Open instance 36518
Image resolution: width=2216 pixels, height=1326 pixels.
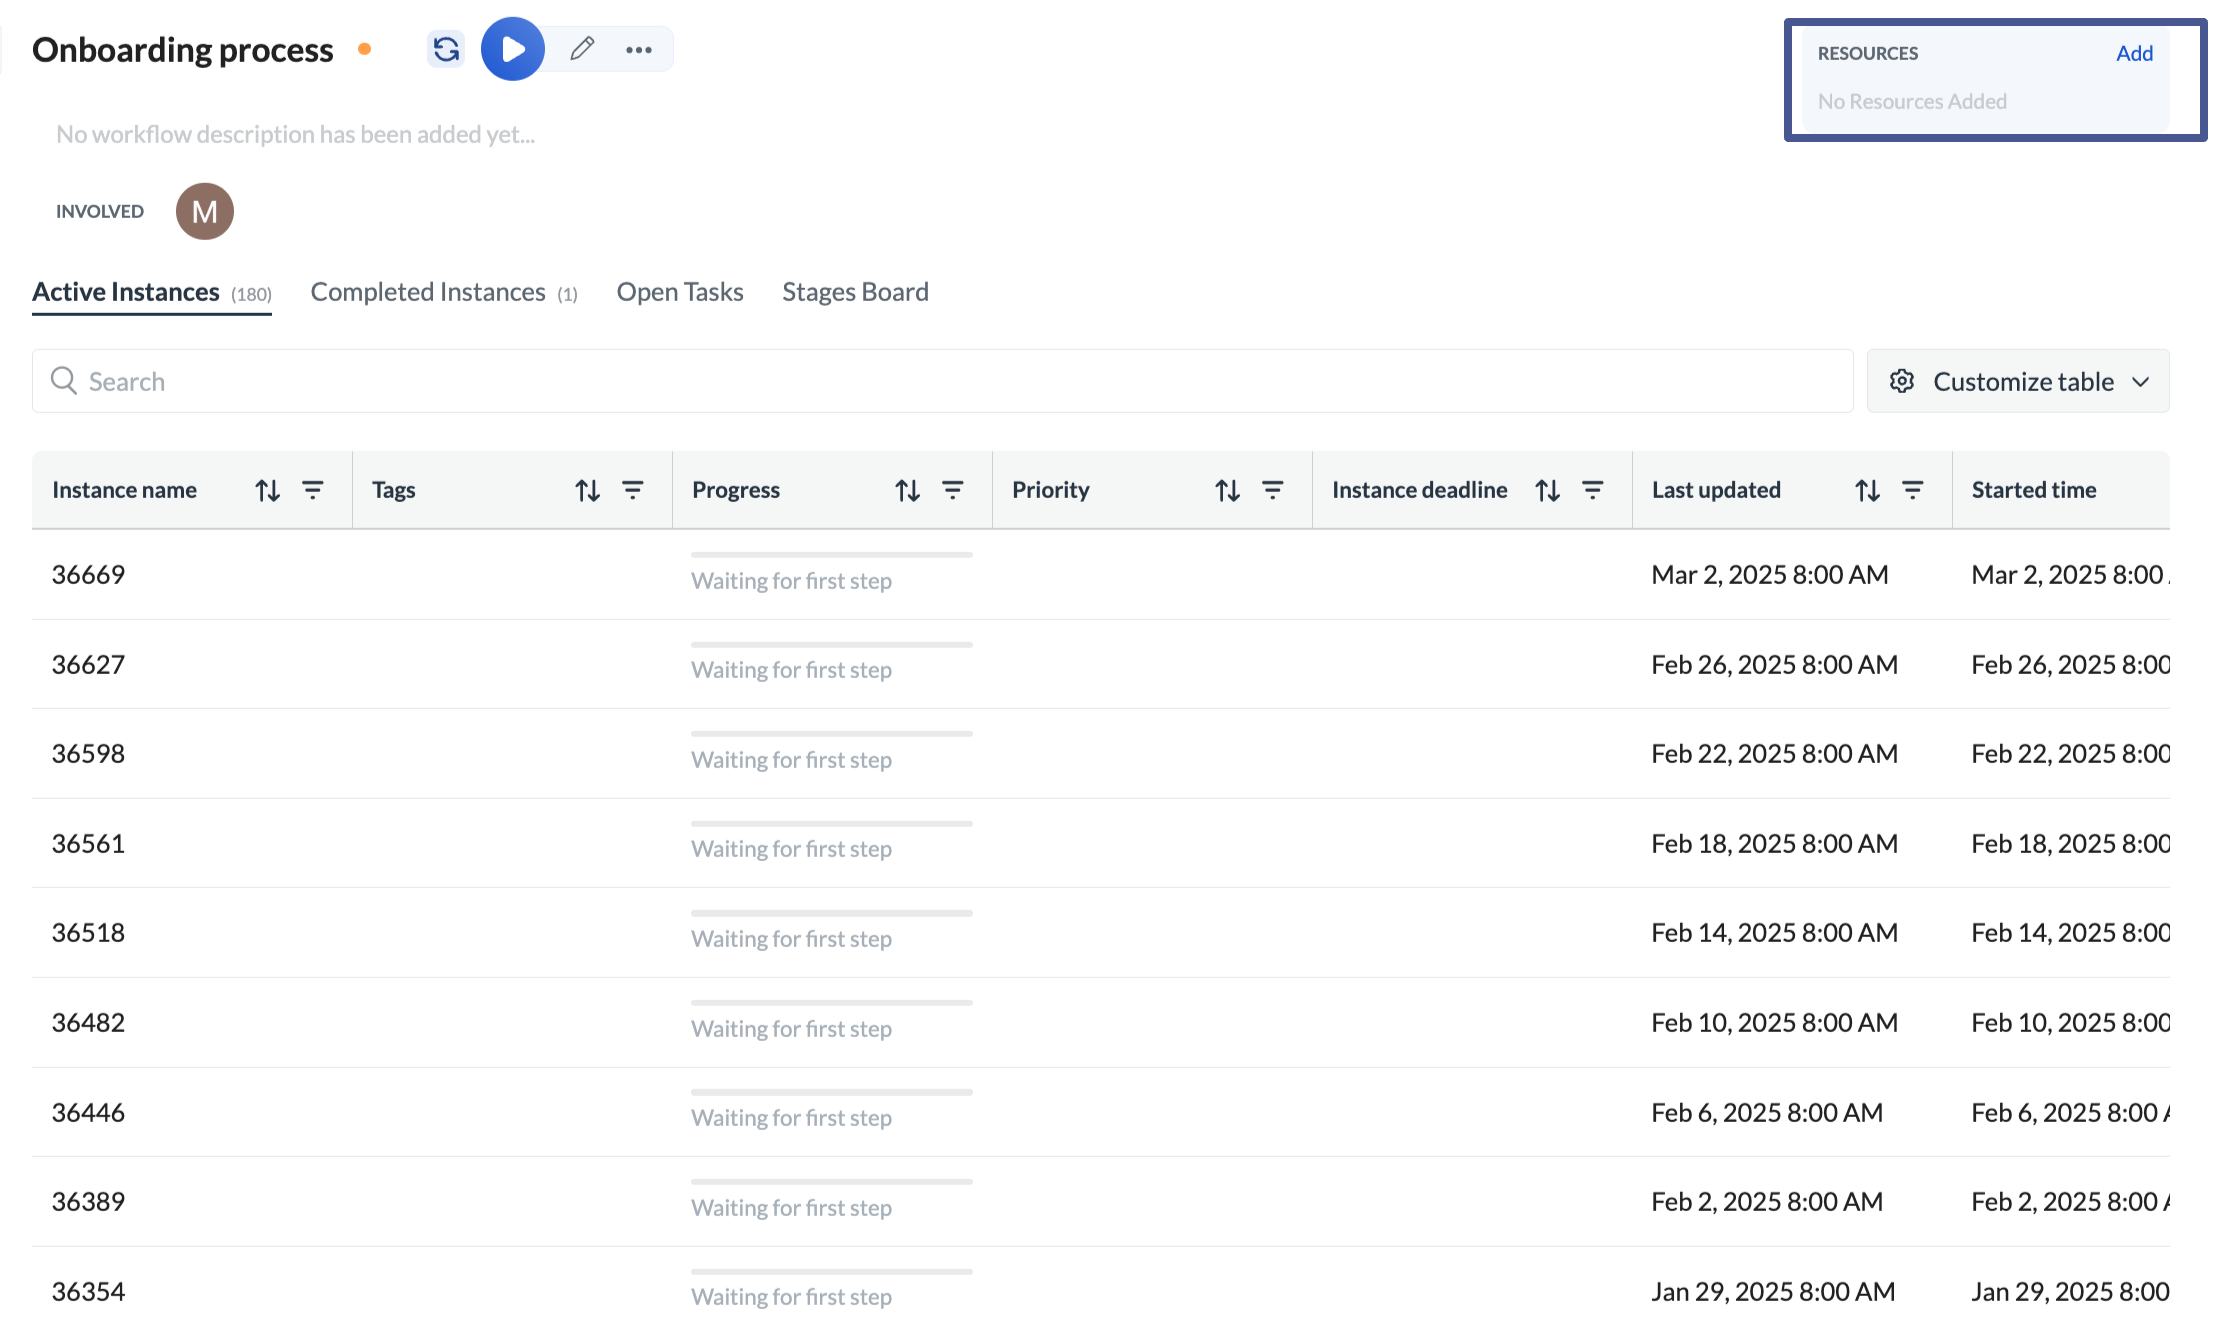[88, 932]
